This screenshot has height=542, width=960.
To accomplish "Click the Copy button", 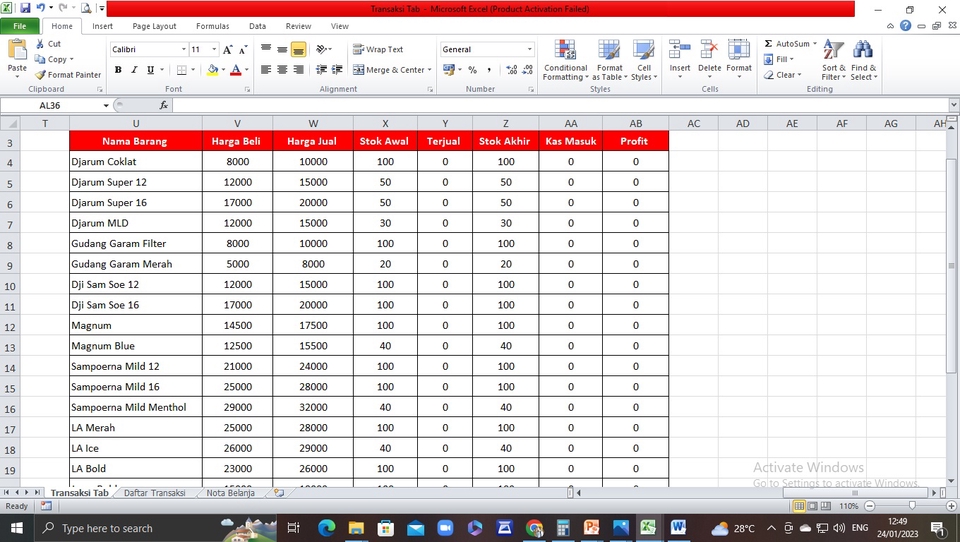I will tap(53, 59).
